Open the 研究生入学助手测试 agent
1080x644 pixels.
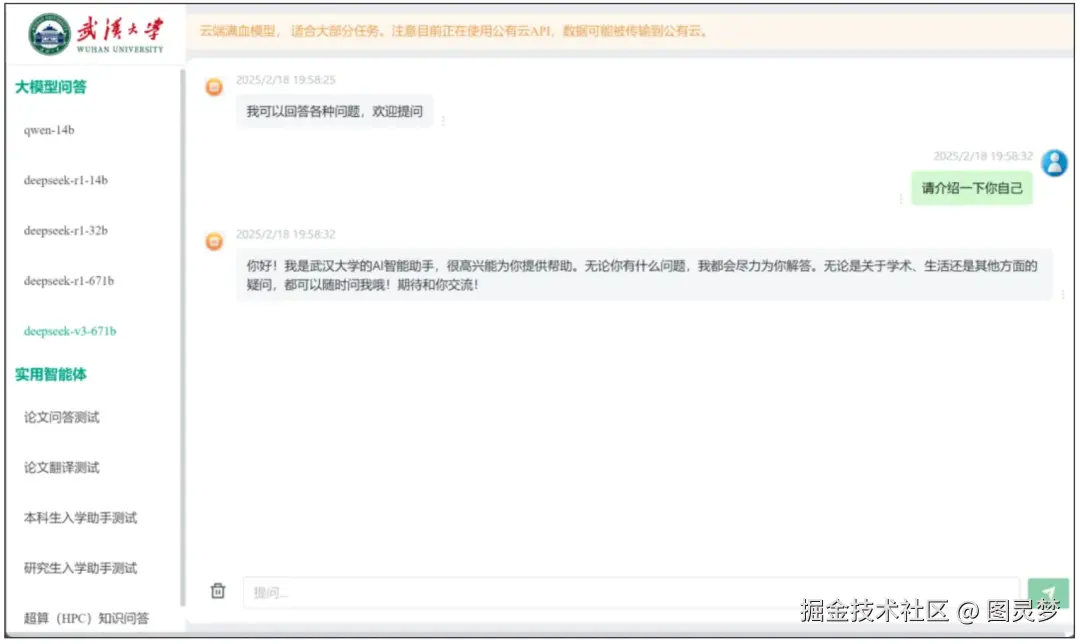point(78,568)
